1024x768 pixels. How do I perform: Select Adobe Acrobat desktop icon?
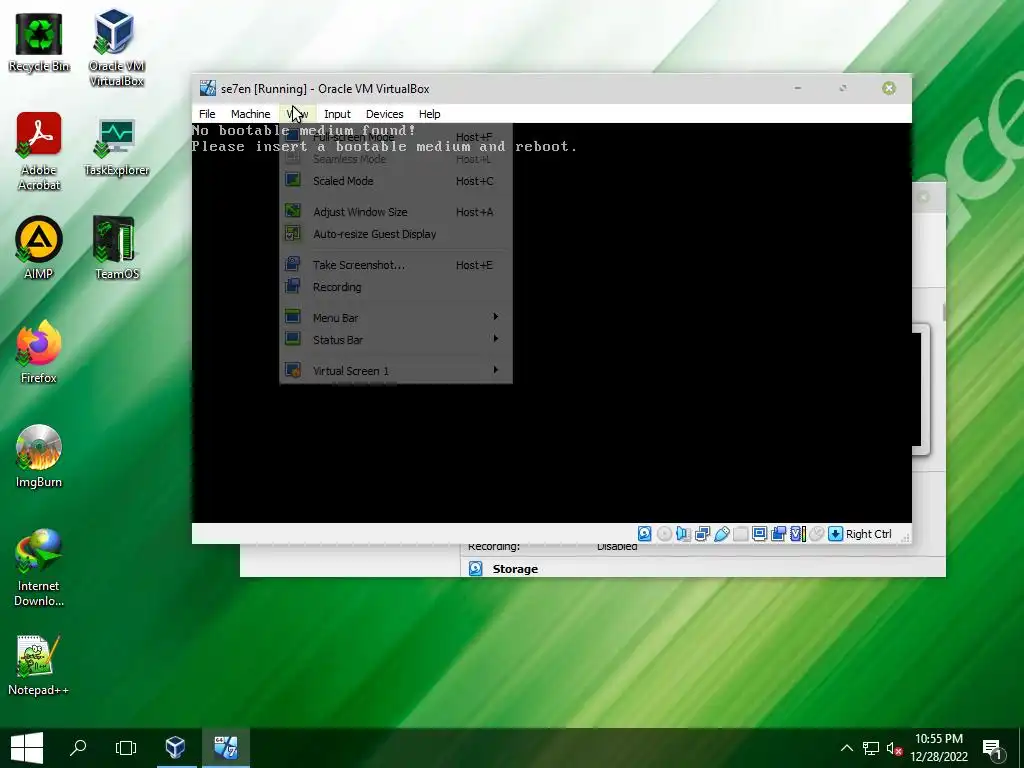click(39, 152)
